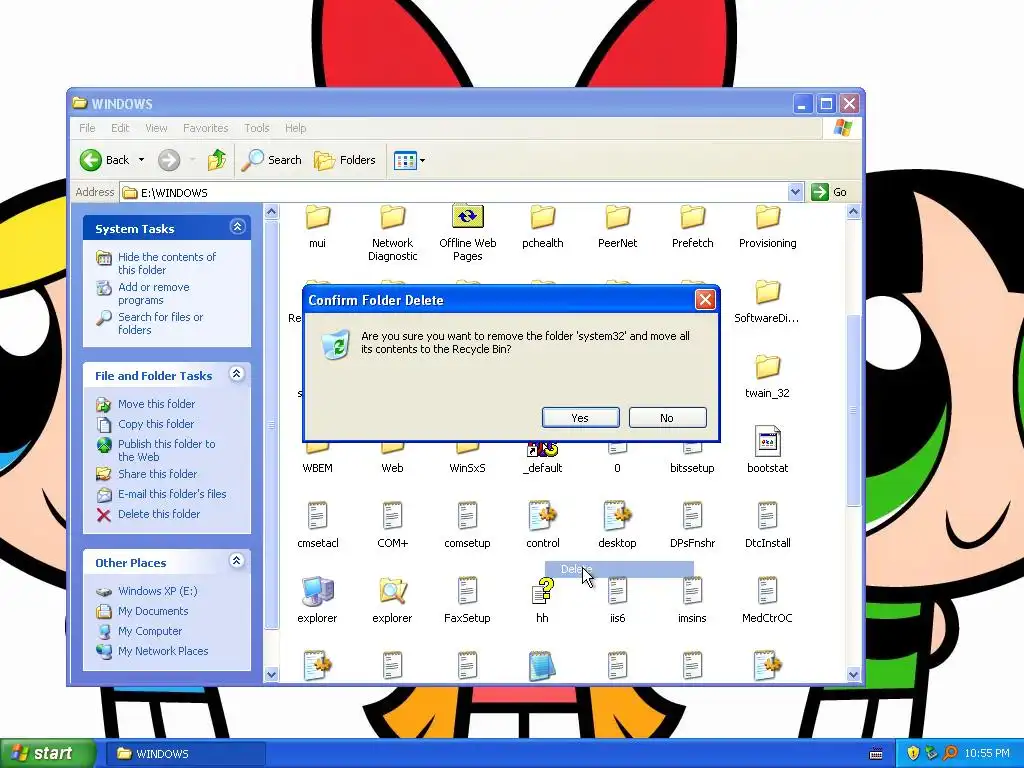Select the desktop settings file icon

point(618,516)
